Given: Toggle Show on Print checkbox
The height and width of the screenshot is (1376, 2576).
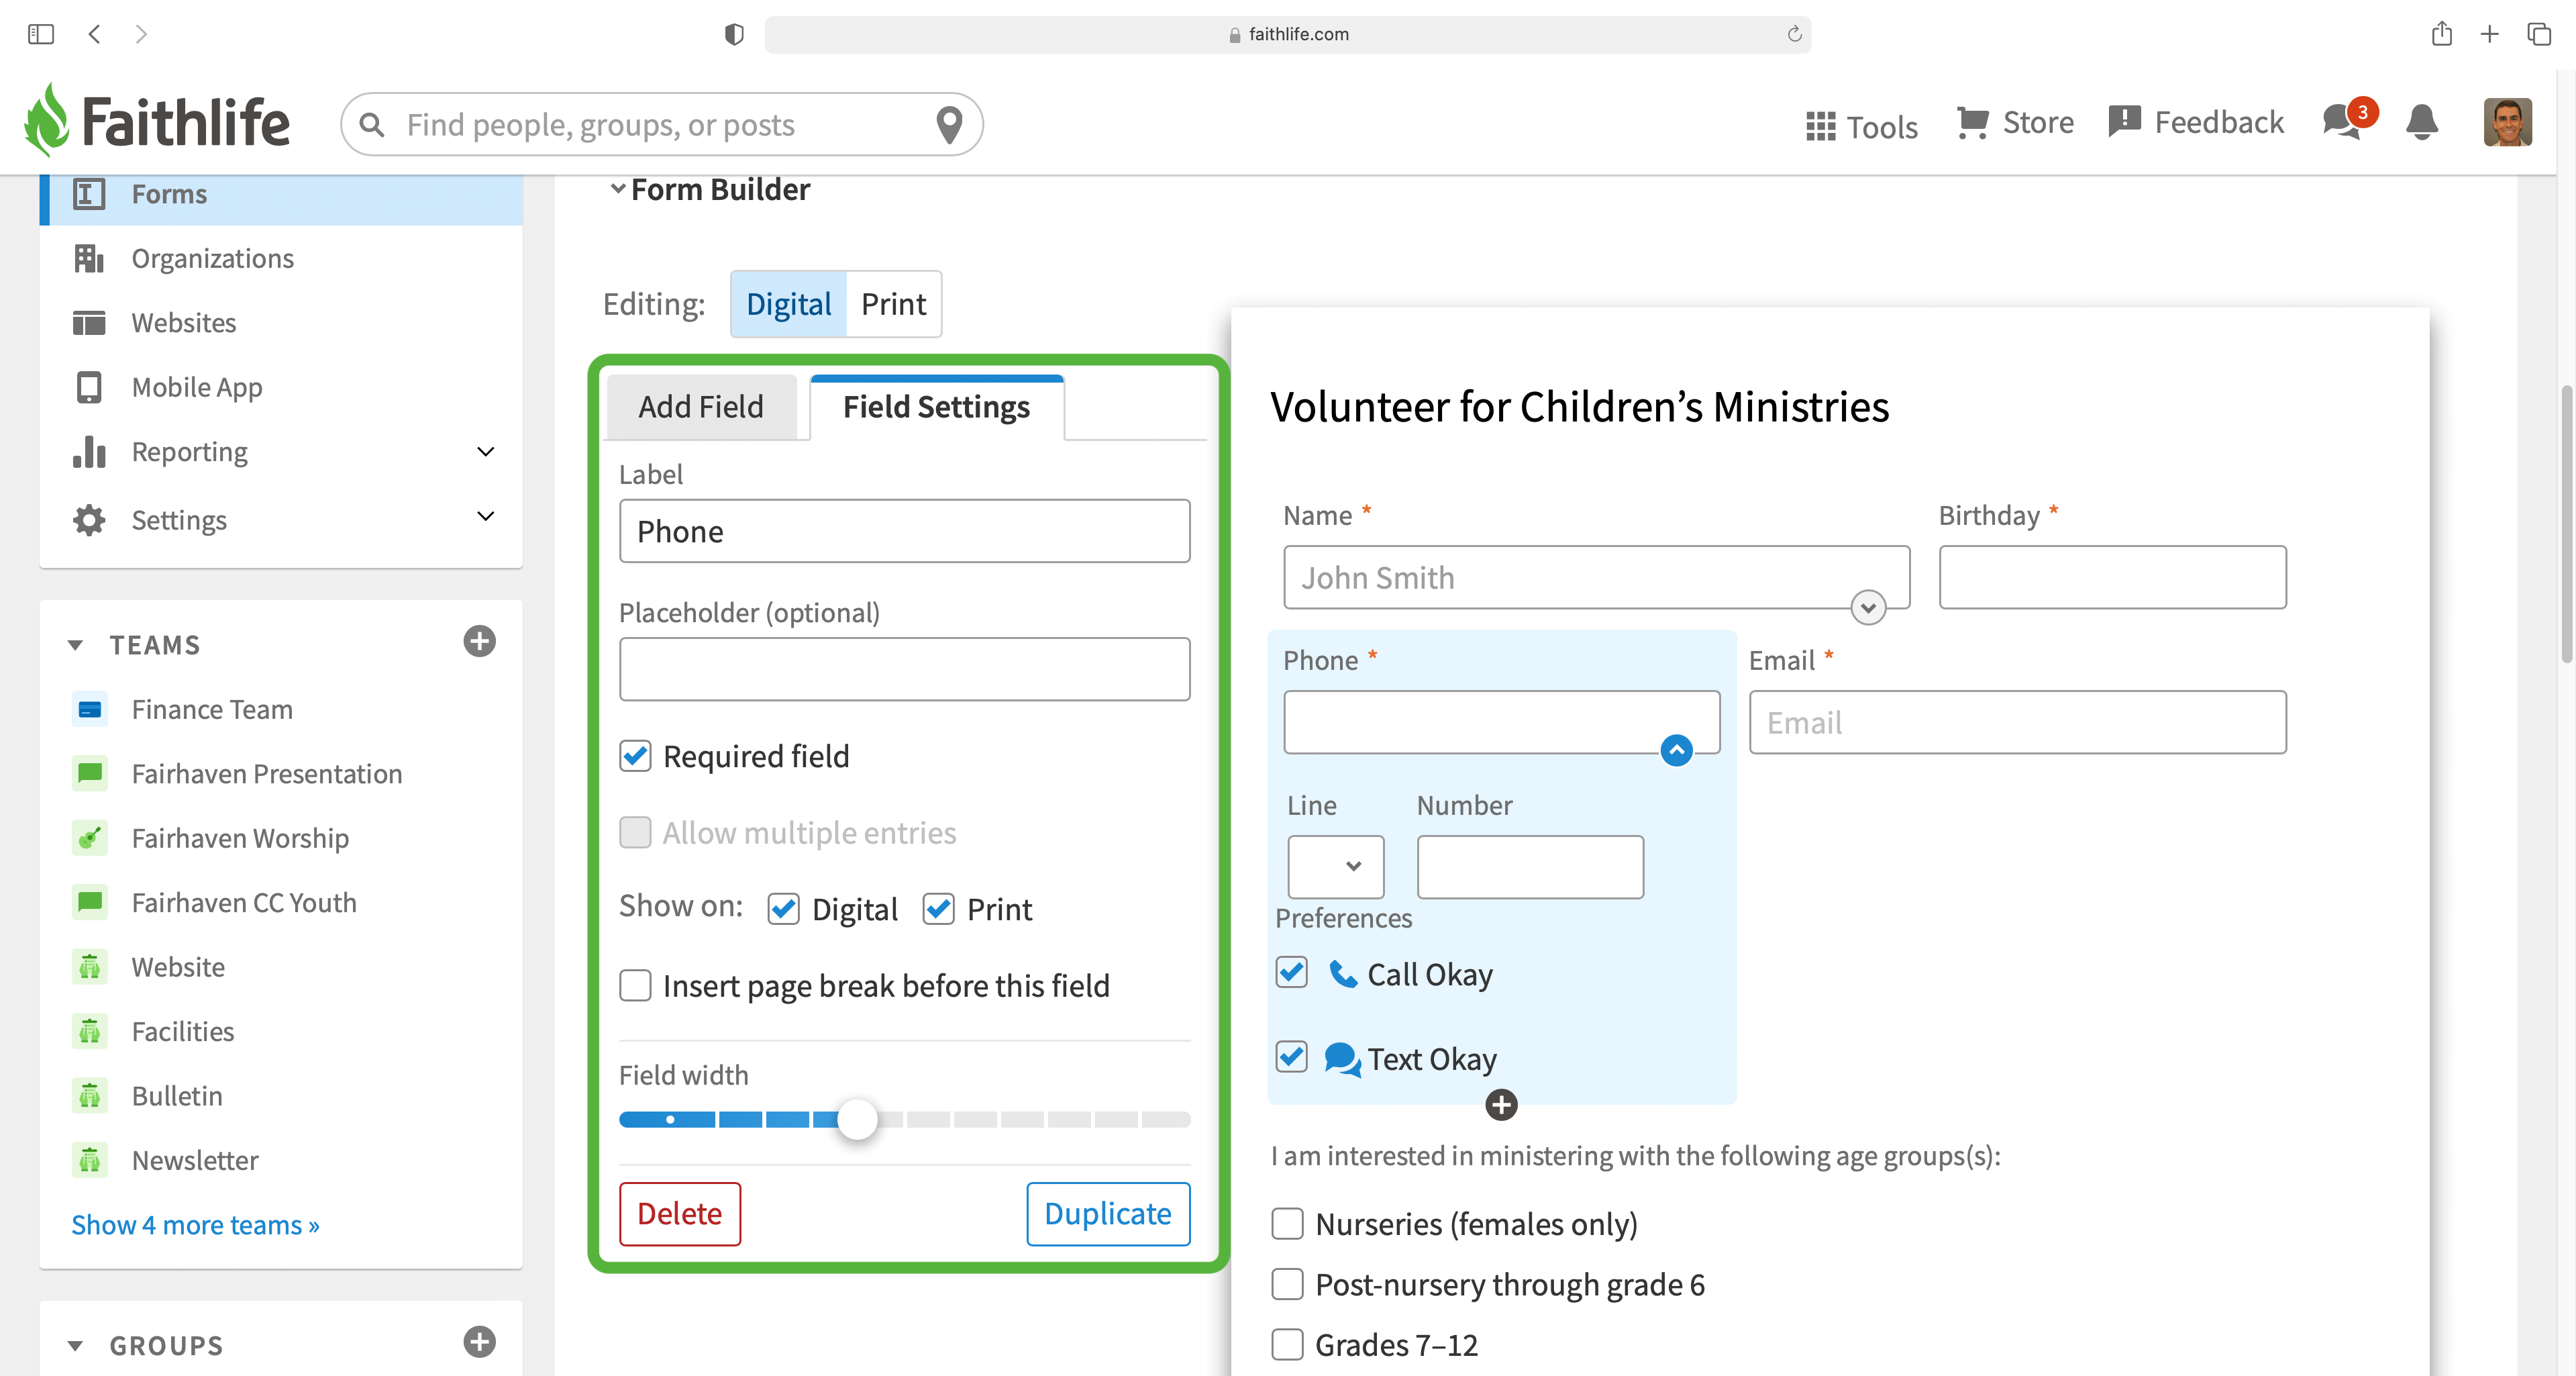Looking at the screenshot, I should click(x=938, y=909).
